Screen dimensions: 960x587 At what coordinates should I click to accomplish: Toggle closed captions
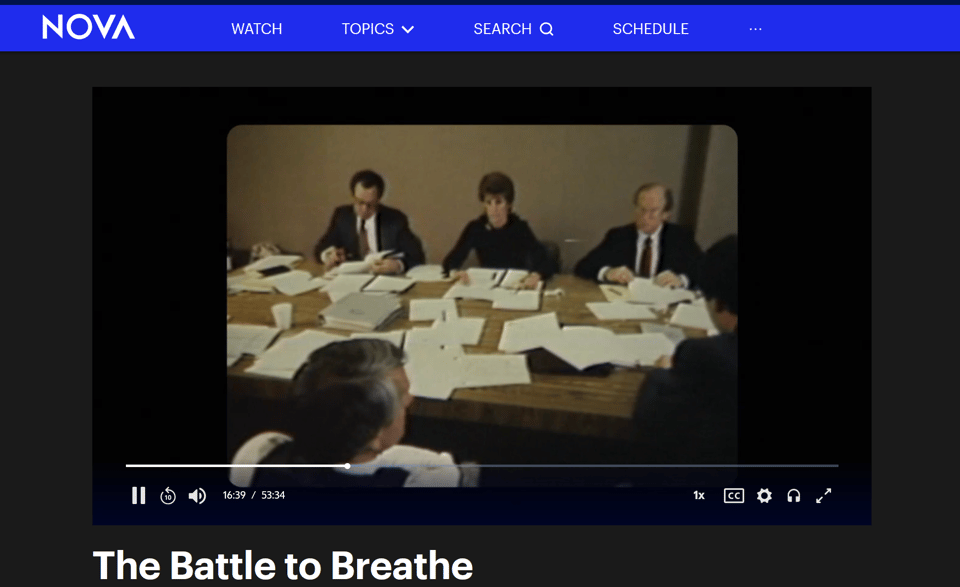tap(733, 495)
